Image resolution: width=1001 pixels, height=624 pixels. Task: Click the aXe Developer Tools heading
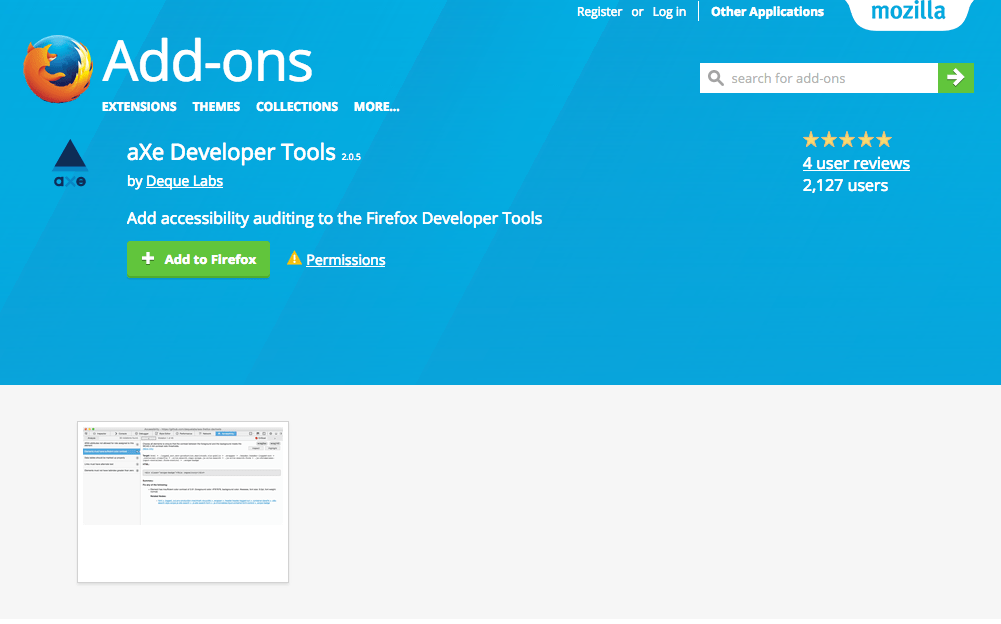[231, 152]
